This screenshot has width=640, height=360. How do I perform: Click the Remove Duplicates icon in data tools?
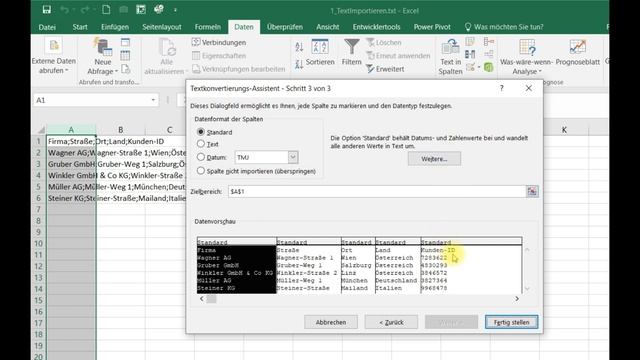point(470,54)
